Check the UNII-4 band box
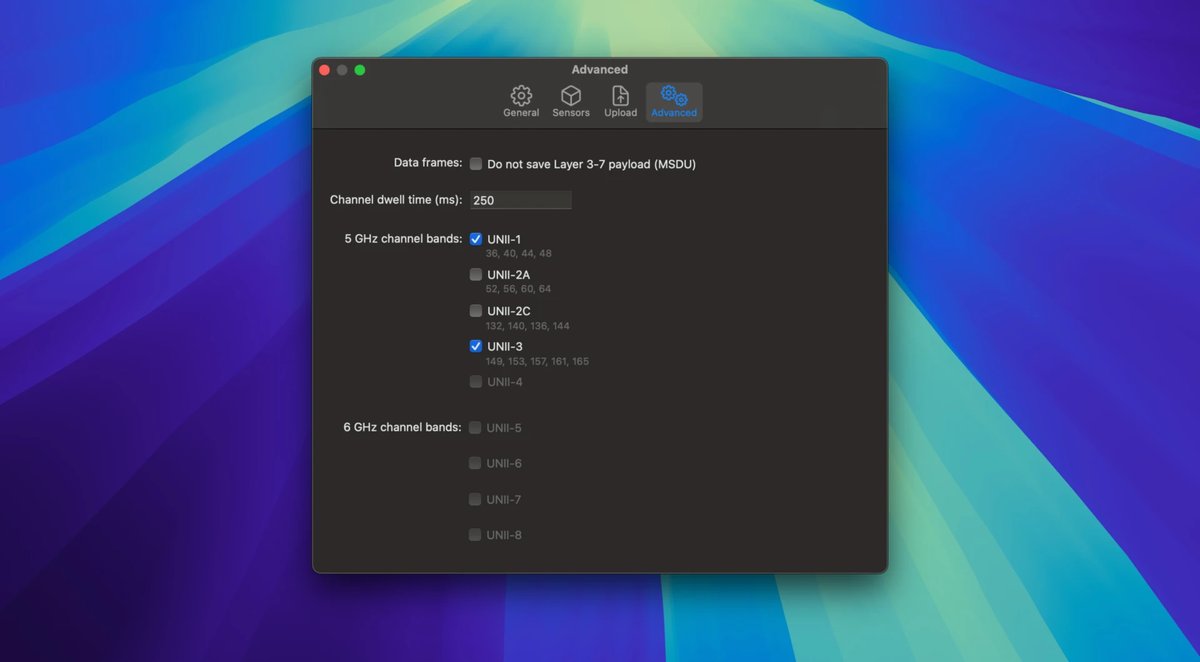The height and width of the screenshot is (662, 1200). coord(476,382)
